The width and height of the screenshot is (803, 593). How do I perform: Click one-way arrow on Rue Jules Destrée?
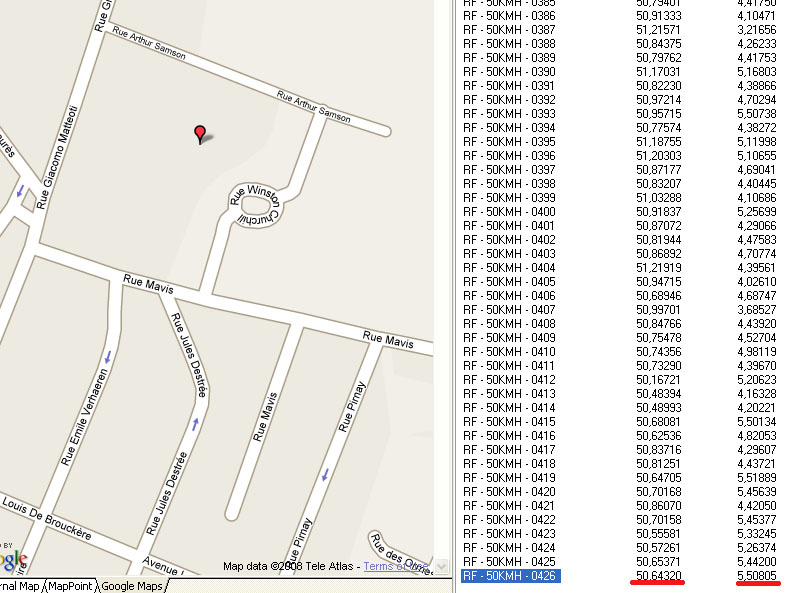pyautogui.click(x=194, y=423)
